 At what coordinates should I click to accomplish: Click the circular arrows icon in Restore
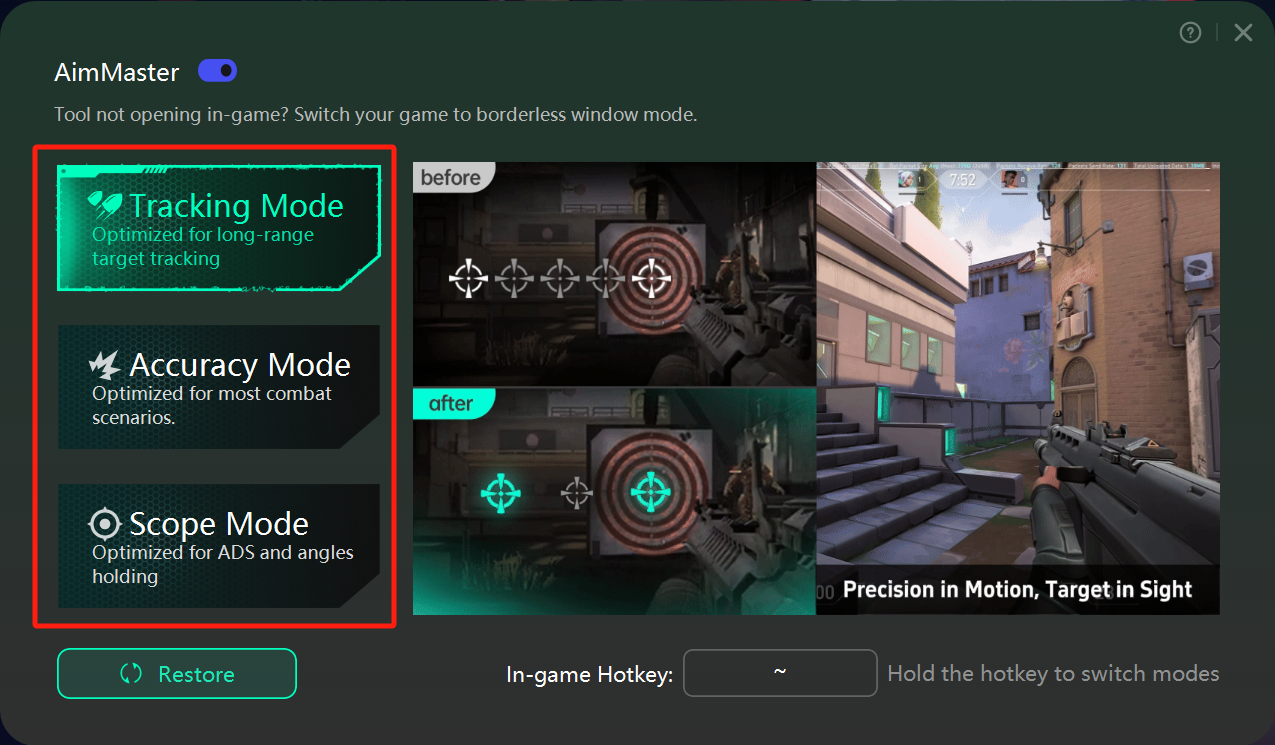coord(131,673)
